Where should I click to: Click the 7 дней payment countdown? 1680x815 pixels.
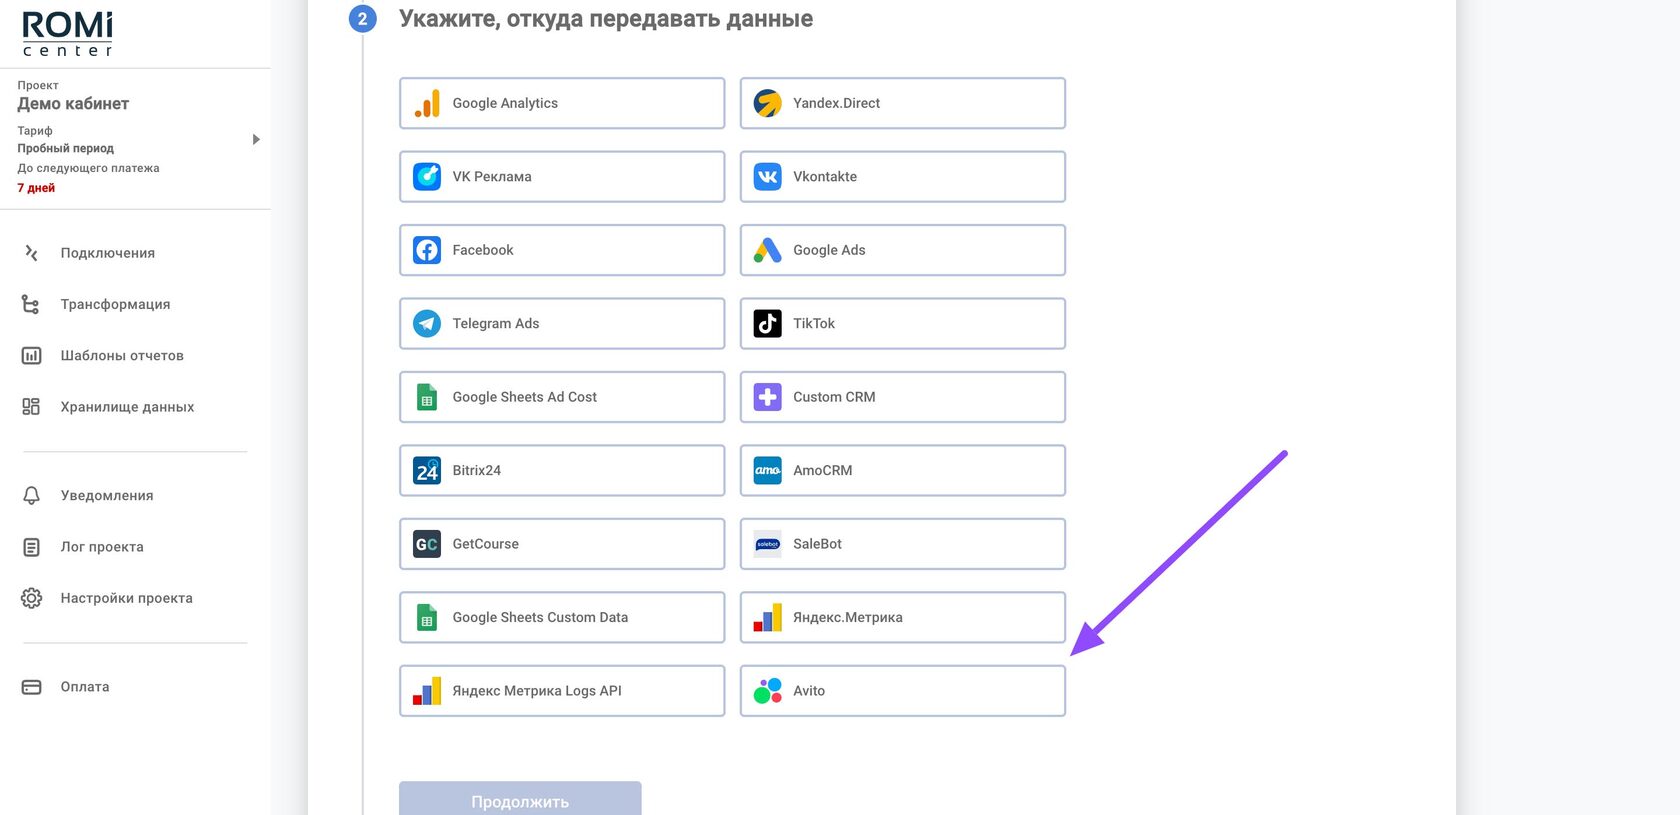36,188
